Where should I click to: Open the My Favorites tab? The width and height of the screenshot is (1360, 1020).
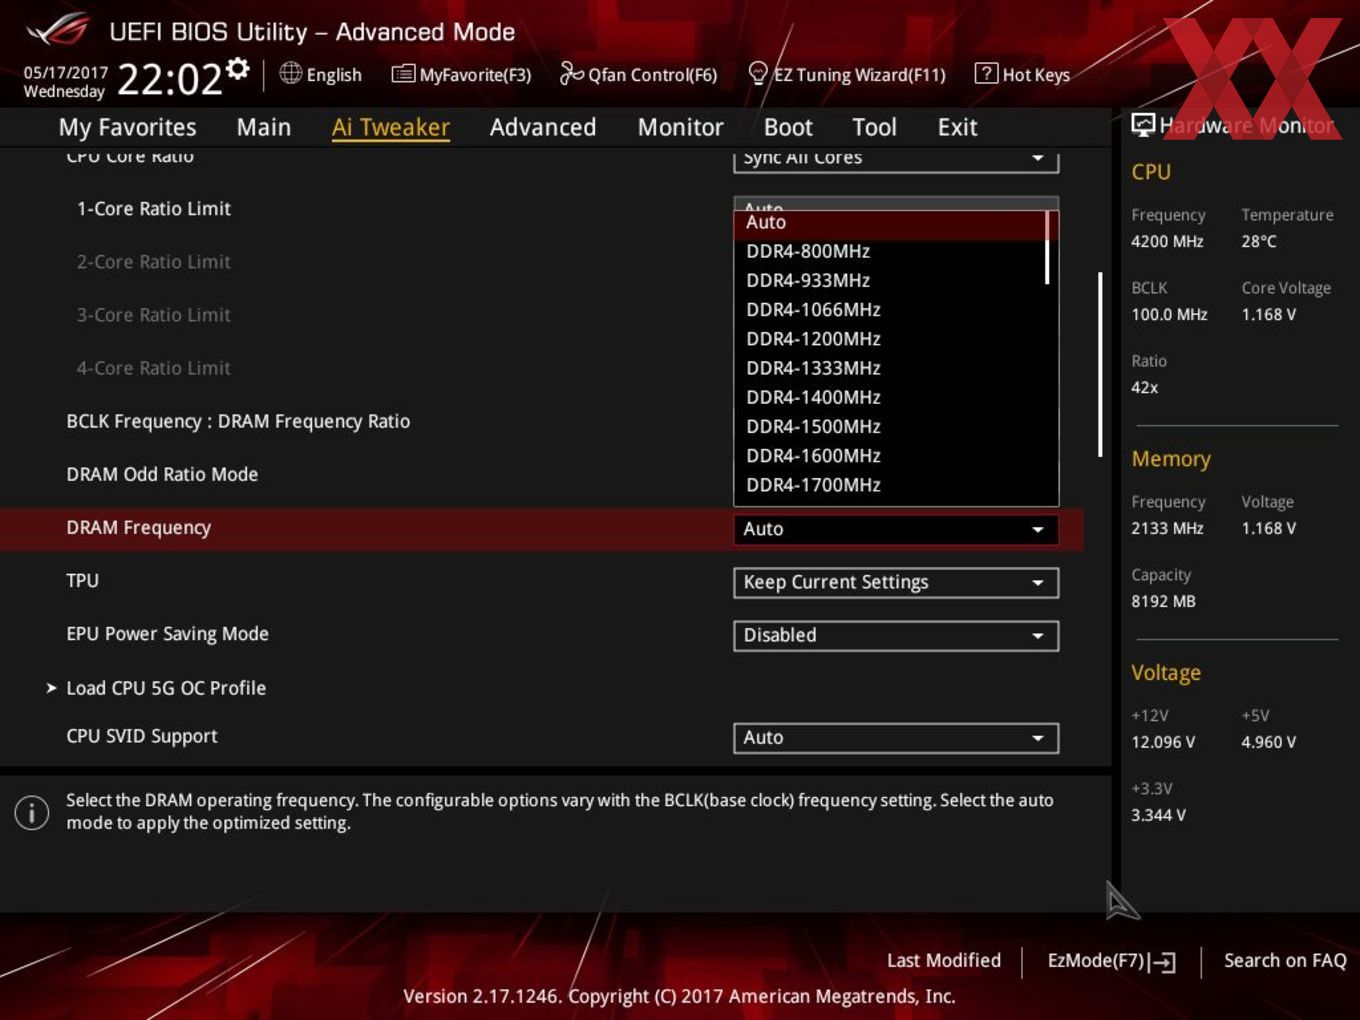(x=127, y=127)
